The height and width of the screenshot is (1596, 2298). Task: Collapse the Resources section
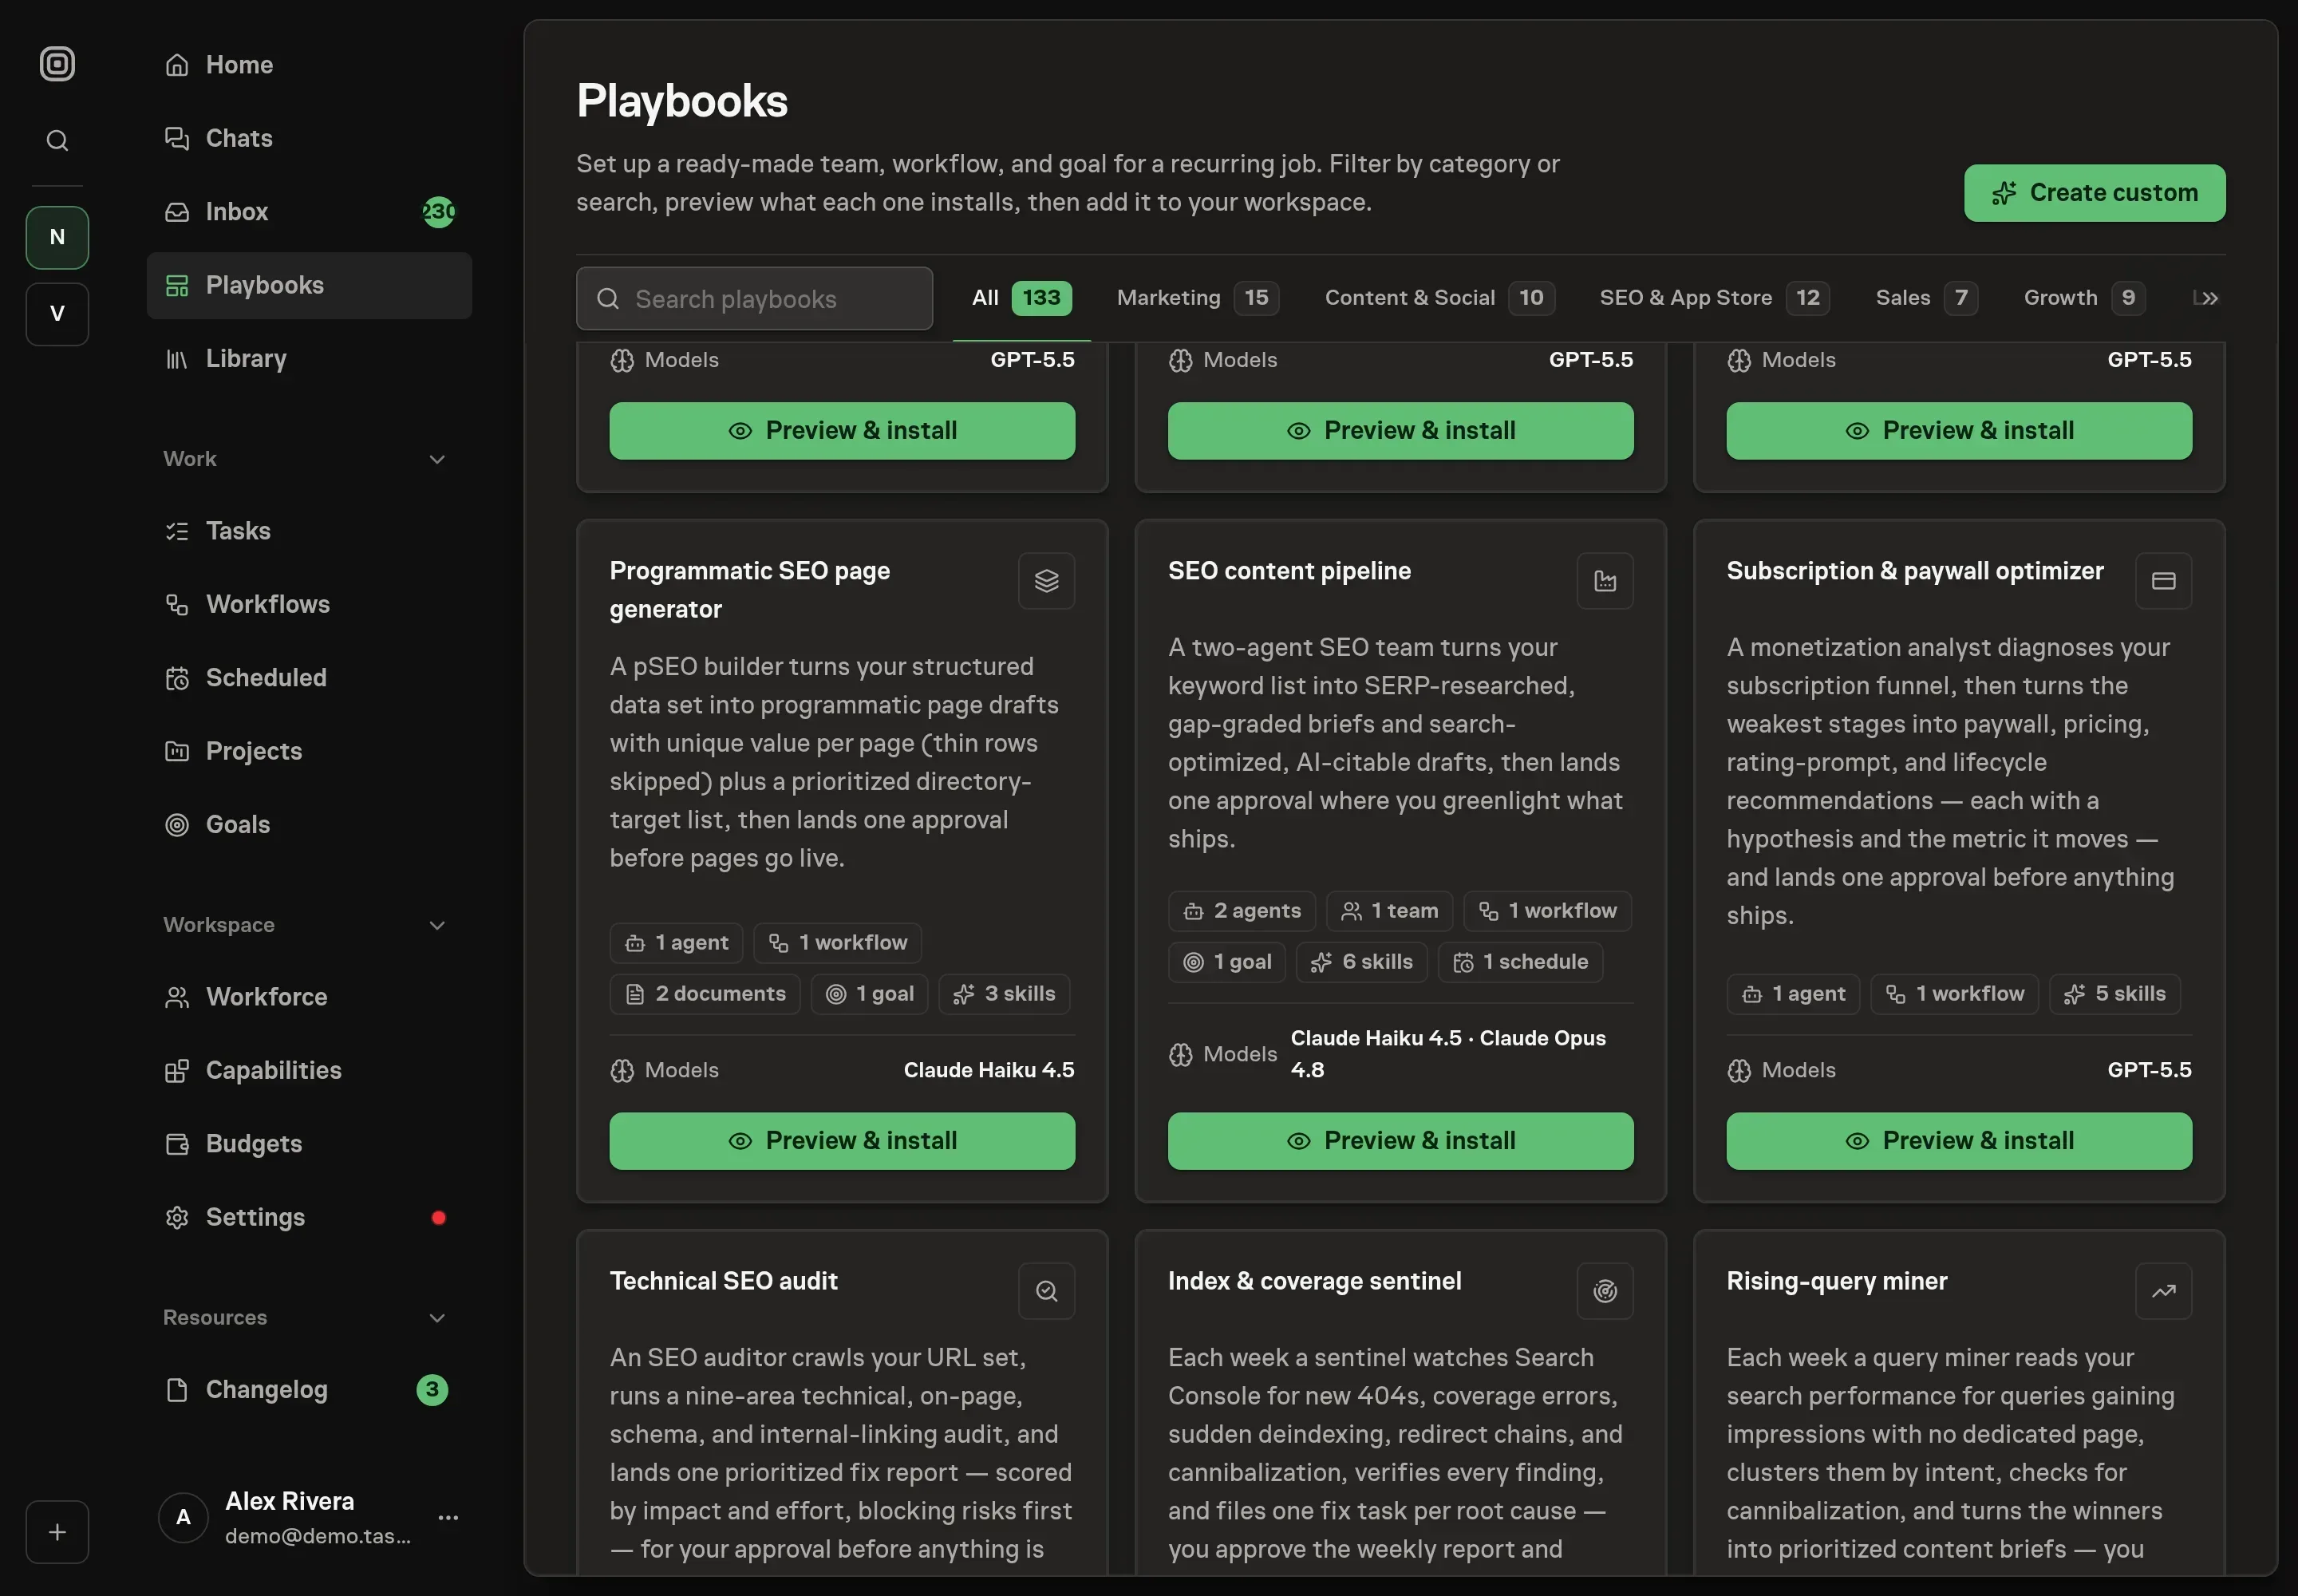437,1318
